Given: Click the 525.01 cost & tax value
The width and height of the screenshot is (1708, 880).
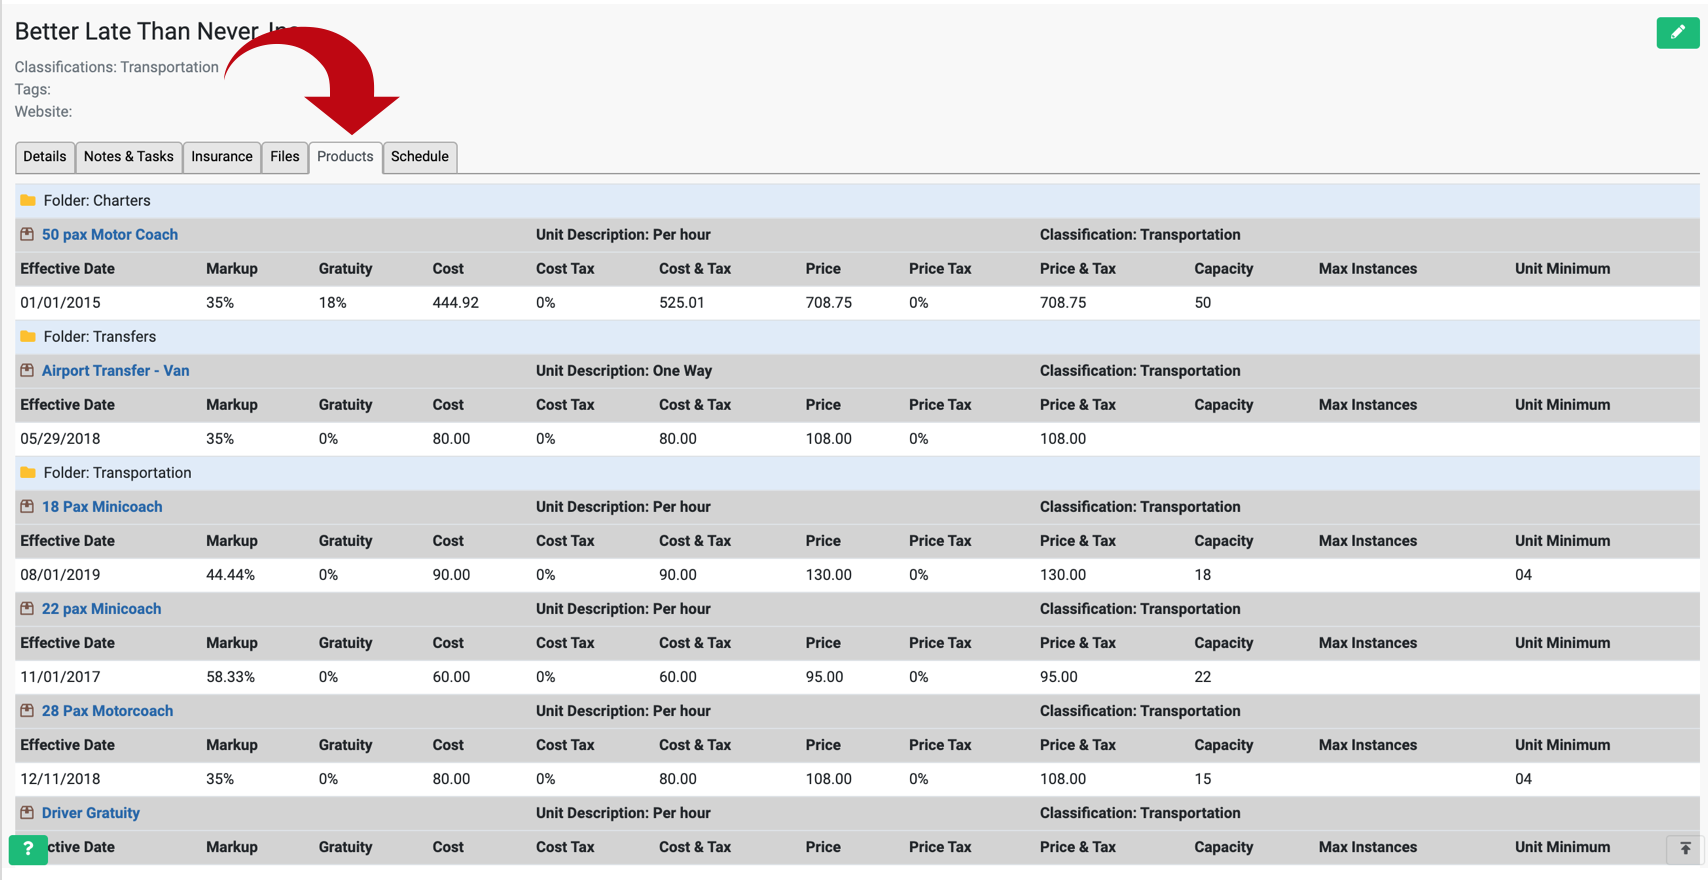Looking at the screenshot, I should [x=682, y=302].
